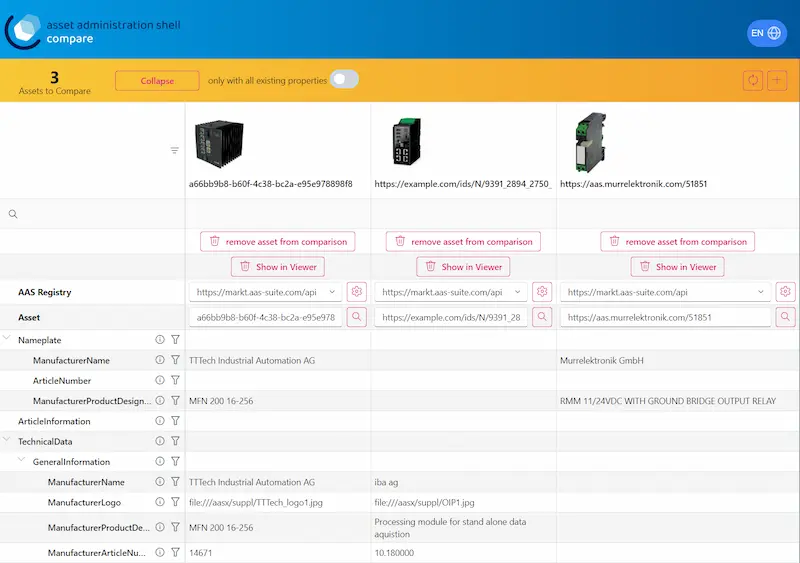Click the filter lines icon beside the first asset image

tap(174, 150)
